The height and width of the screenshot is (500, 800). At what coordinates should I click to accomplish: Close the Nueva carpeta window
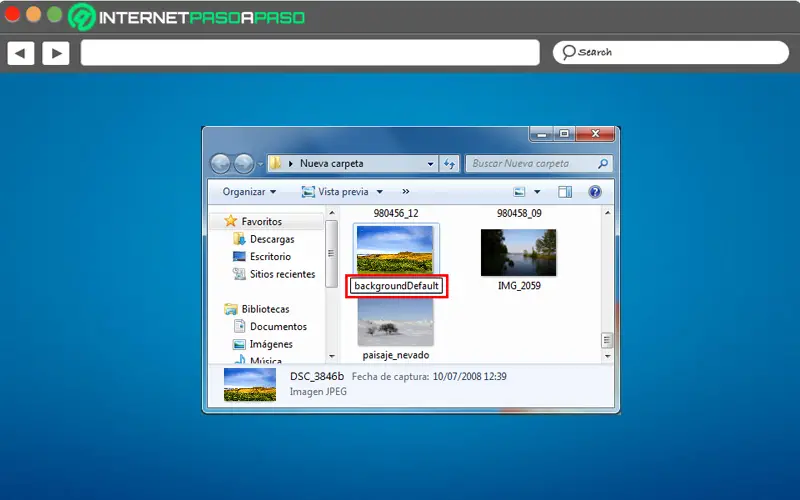click(595, 134)
